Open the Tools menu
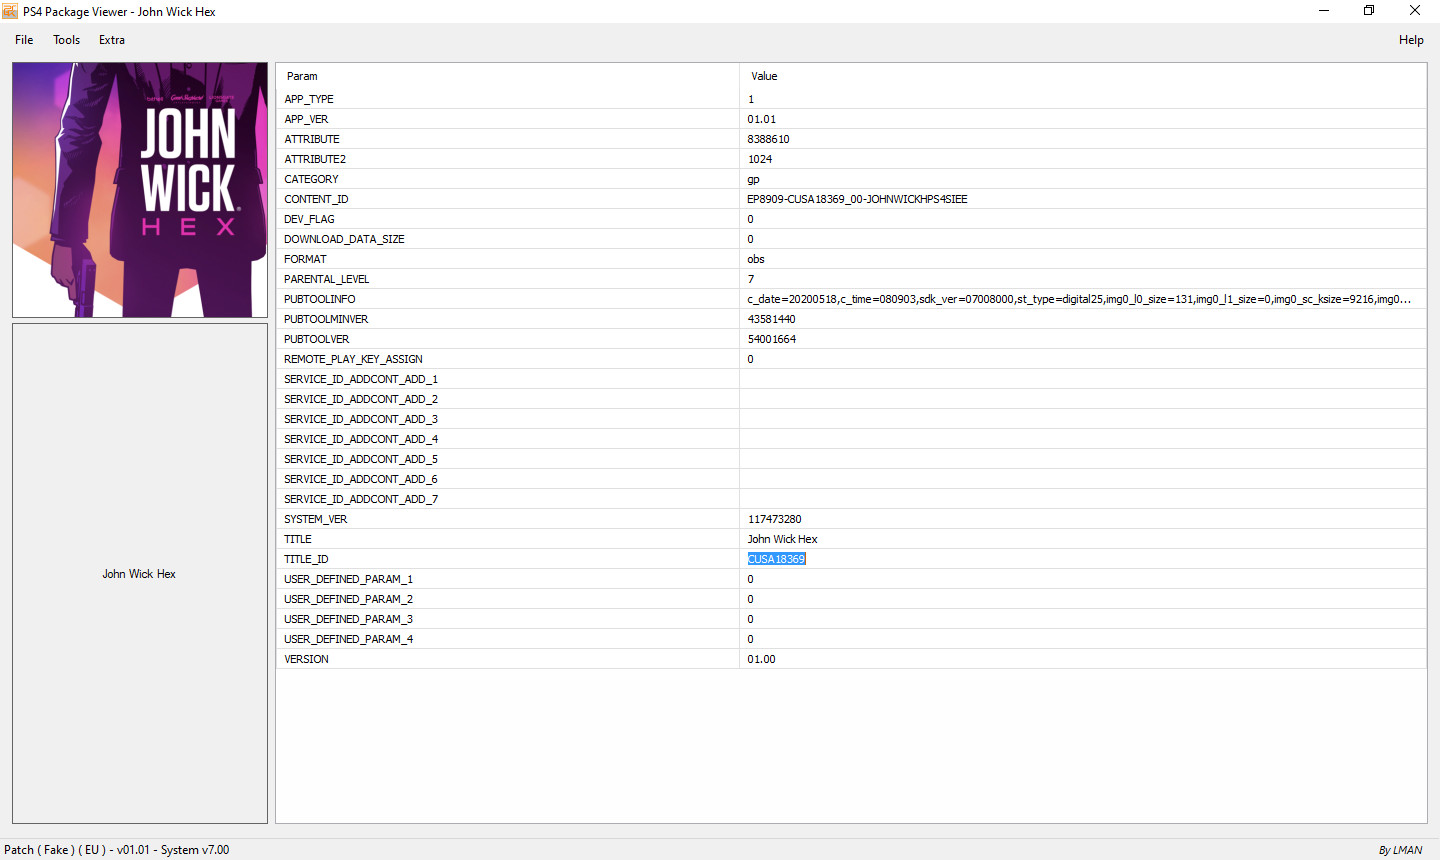Image resolution: width=1440 pixels, height=860 pixels. coord(67,40)
